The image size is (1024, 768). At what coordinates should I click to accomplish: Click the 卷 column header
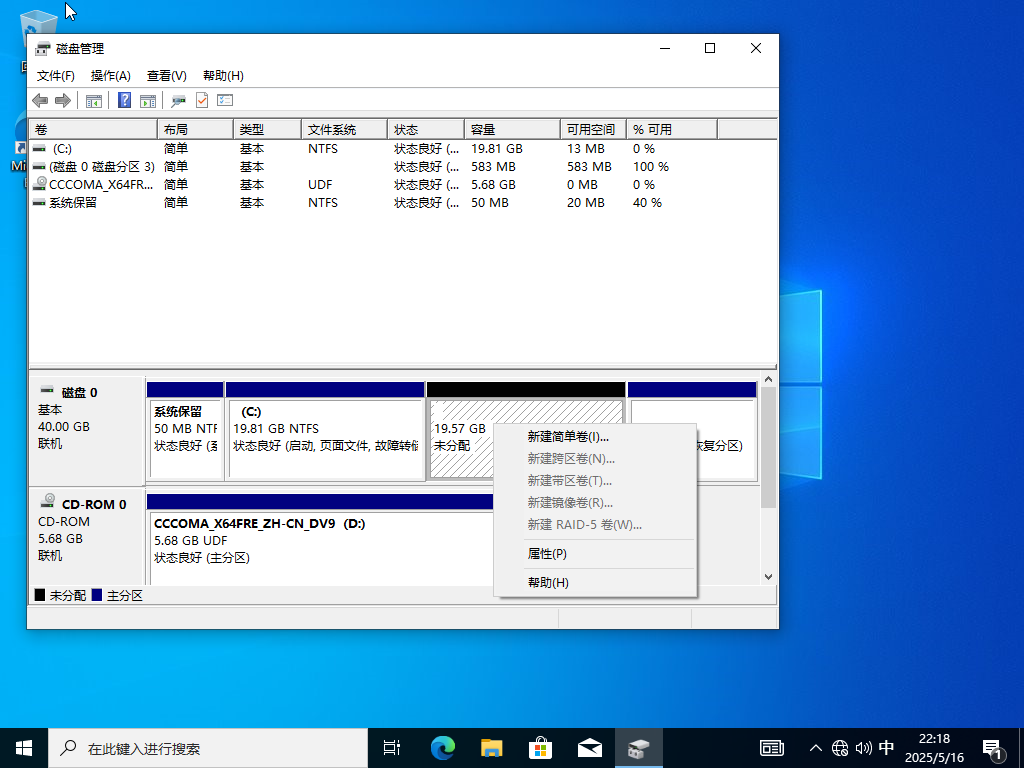click(93, 129)
